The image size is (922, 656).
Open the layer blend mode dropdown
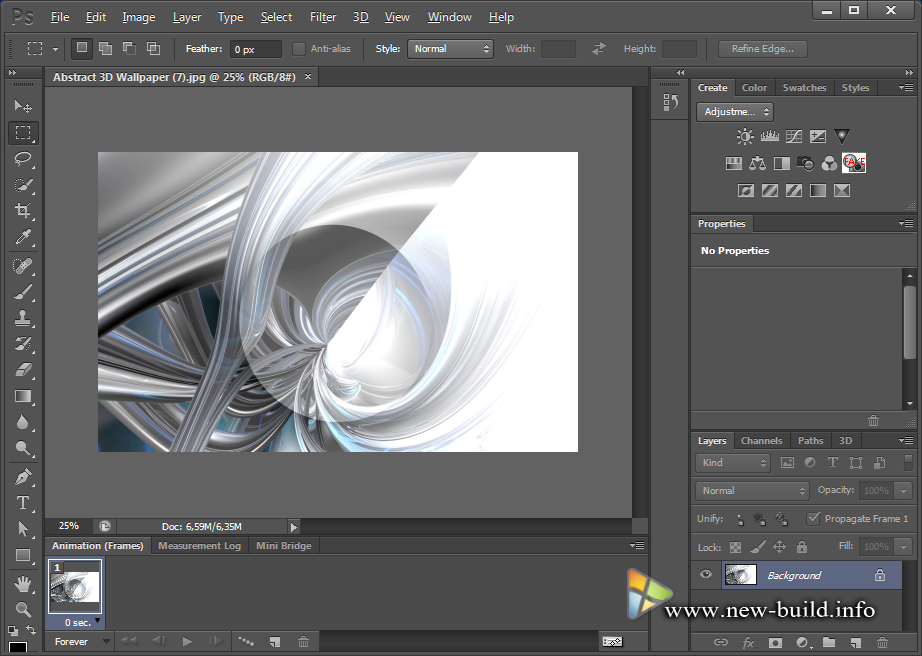(752, 491)
